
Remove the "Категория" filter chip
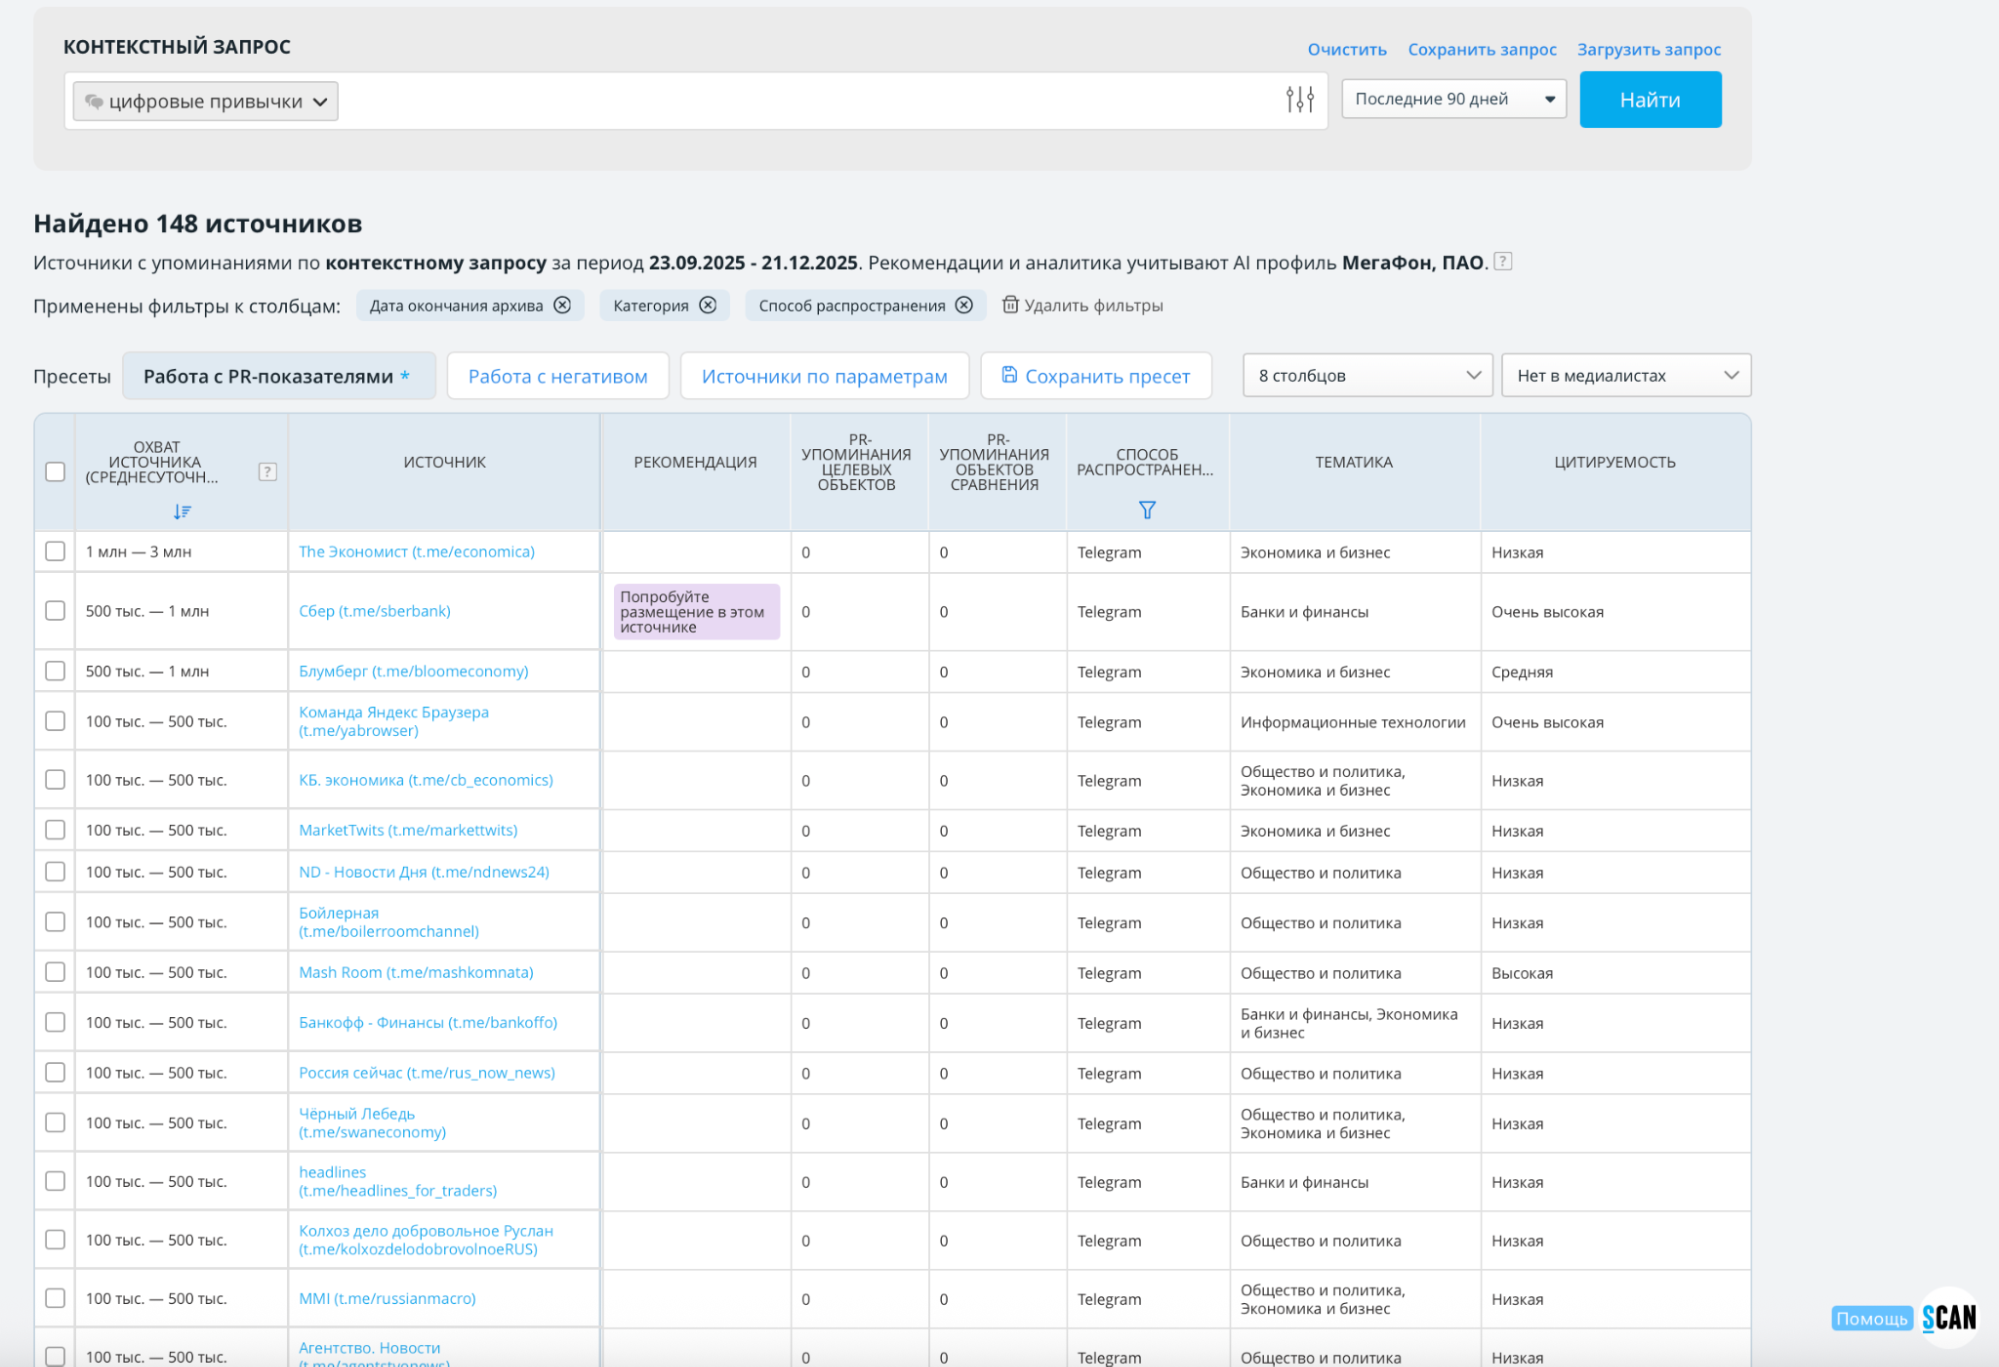coord(708,305)
